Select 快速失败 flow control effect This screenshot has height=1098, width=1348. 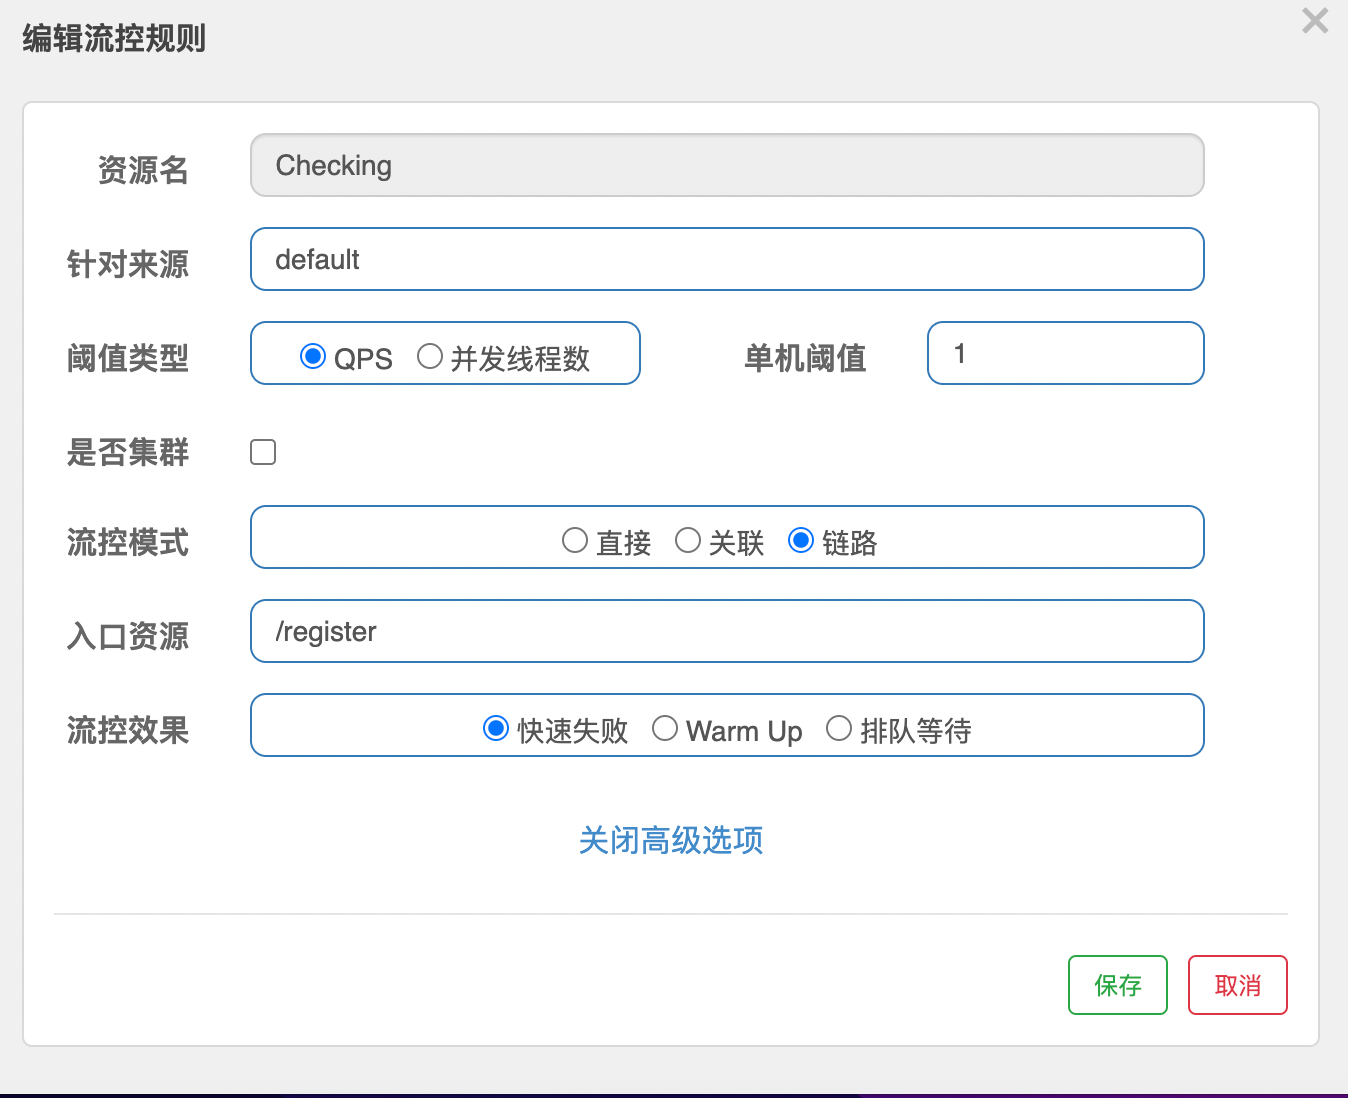coord(496,728)
